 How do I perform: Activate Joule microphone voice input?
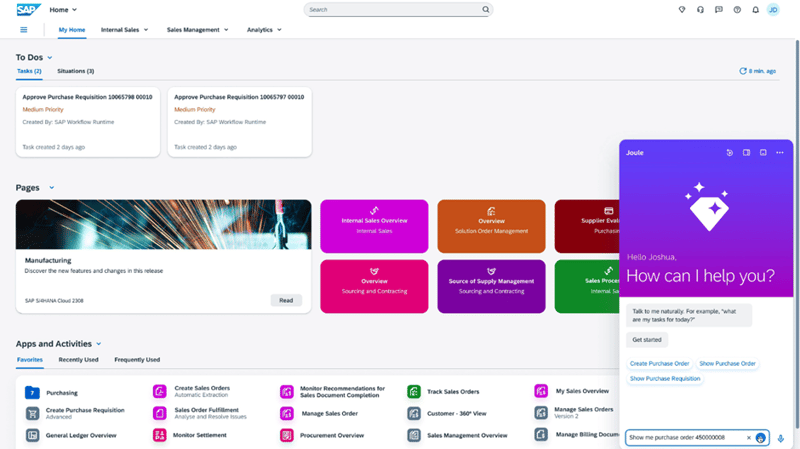(780, 438)
